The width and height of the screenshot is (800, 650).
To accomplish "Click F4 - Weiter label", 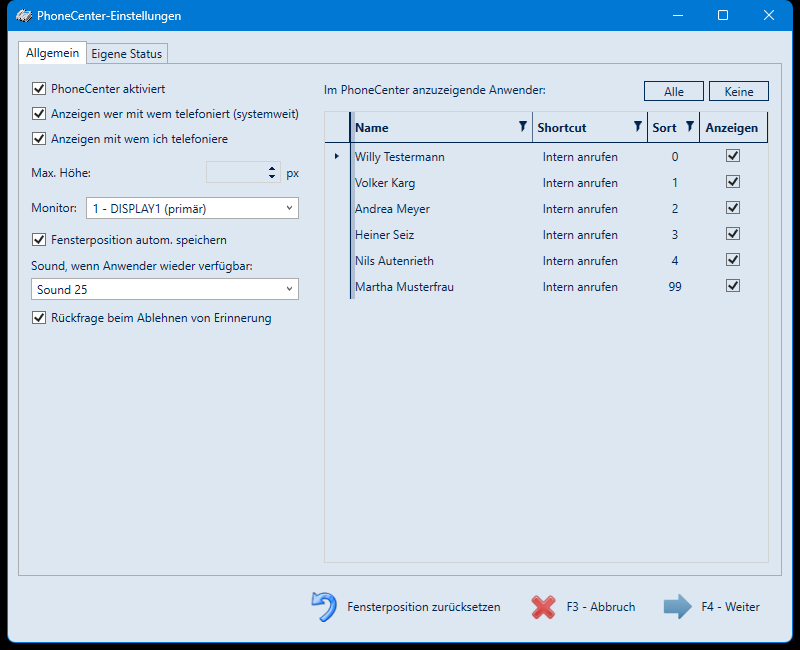I will click(x=730, y=607).
